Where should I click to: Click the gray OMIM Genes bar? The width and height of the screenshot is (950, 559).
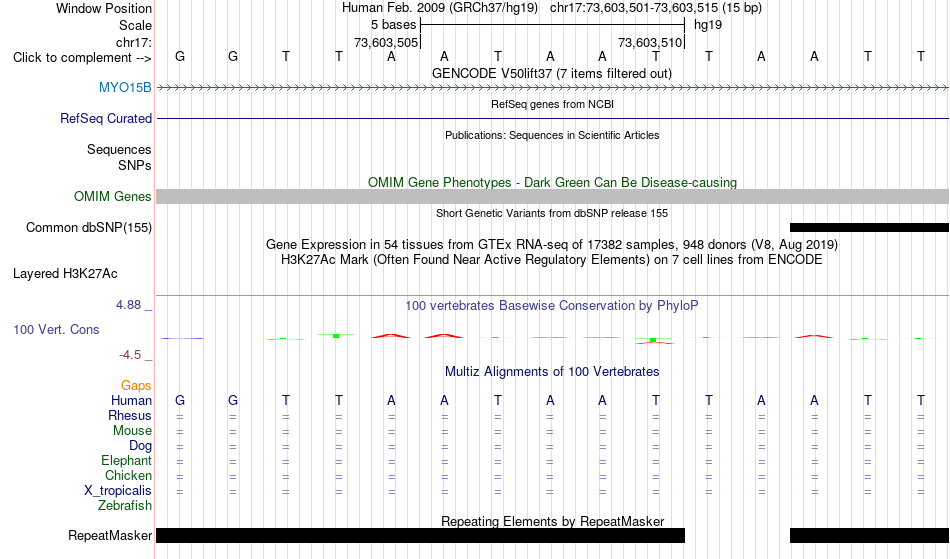point(552,196)
